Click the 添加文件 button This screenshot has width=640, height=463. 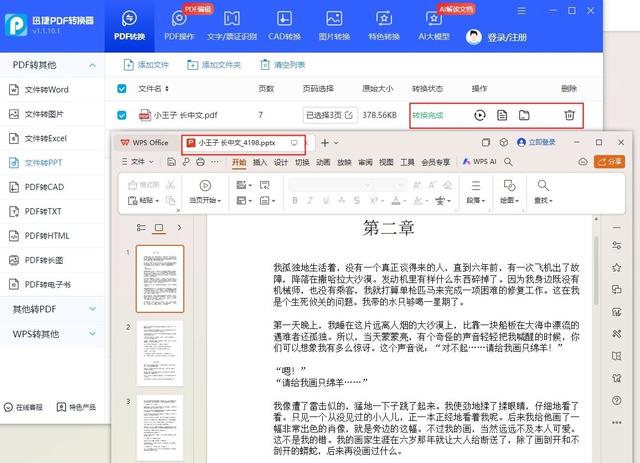tap(146, 65)
